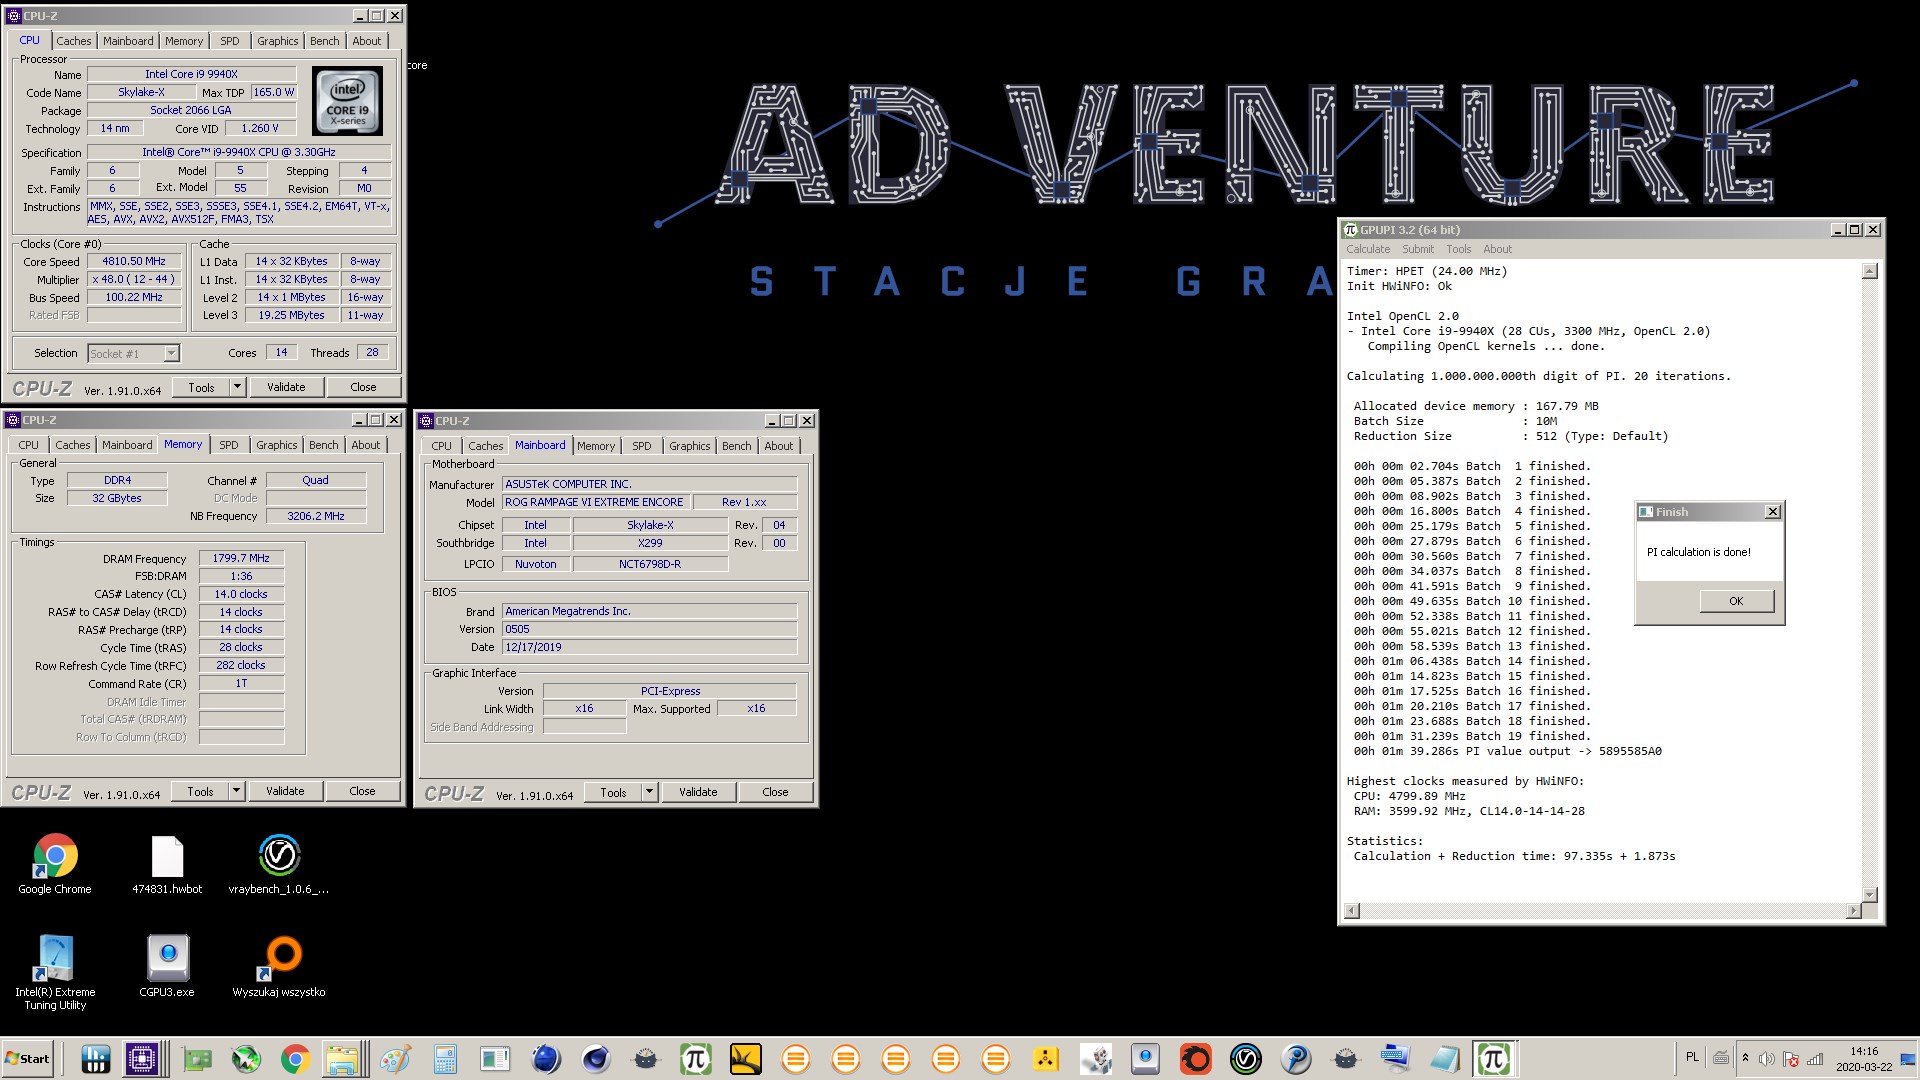The image size is (1920, 1080).
Task: Click the Windows Start button
Action: (28, 1059)
